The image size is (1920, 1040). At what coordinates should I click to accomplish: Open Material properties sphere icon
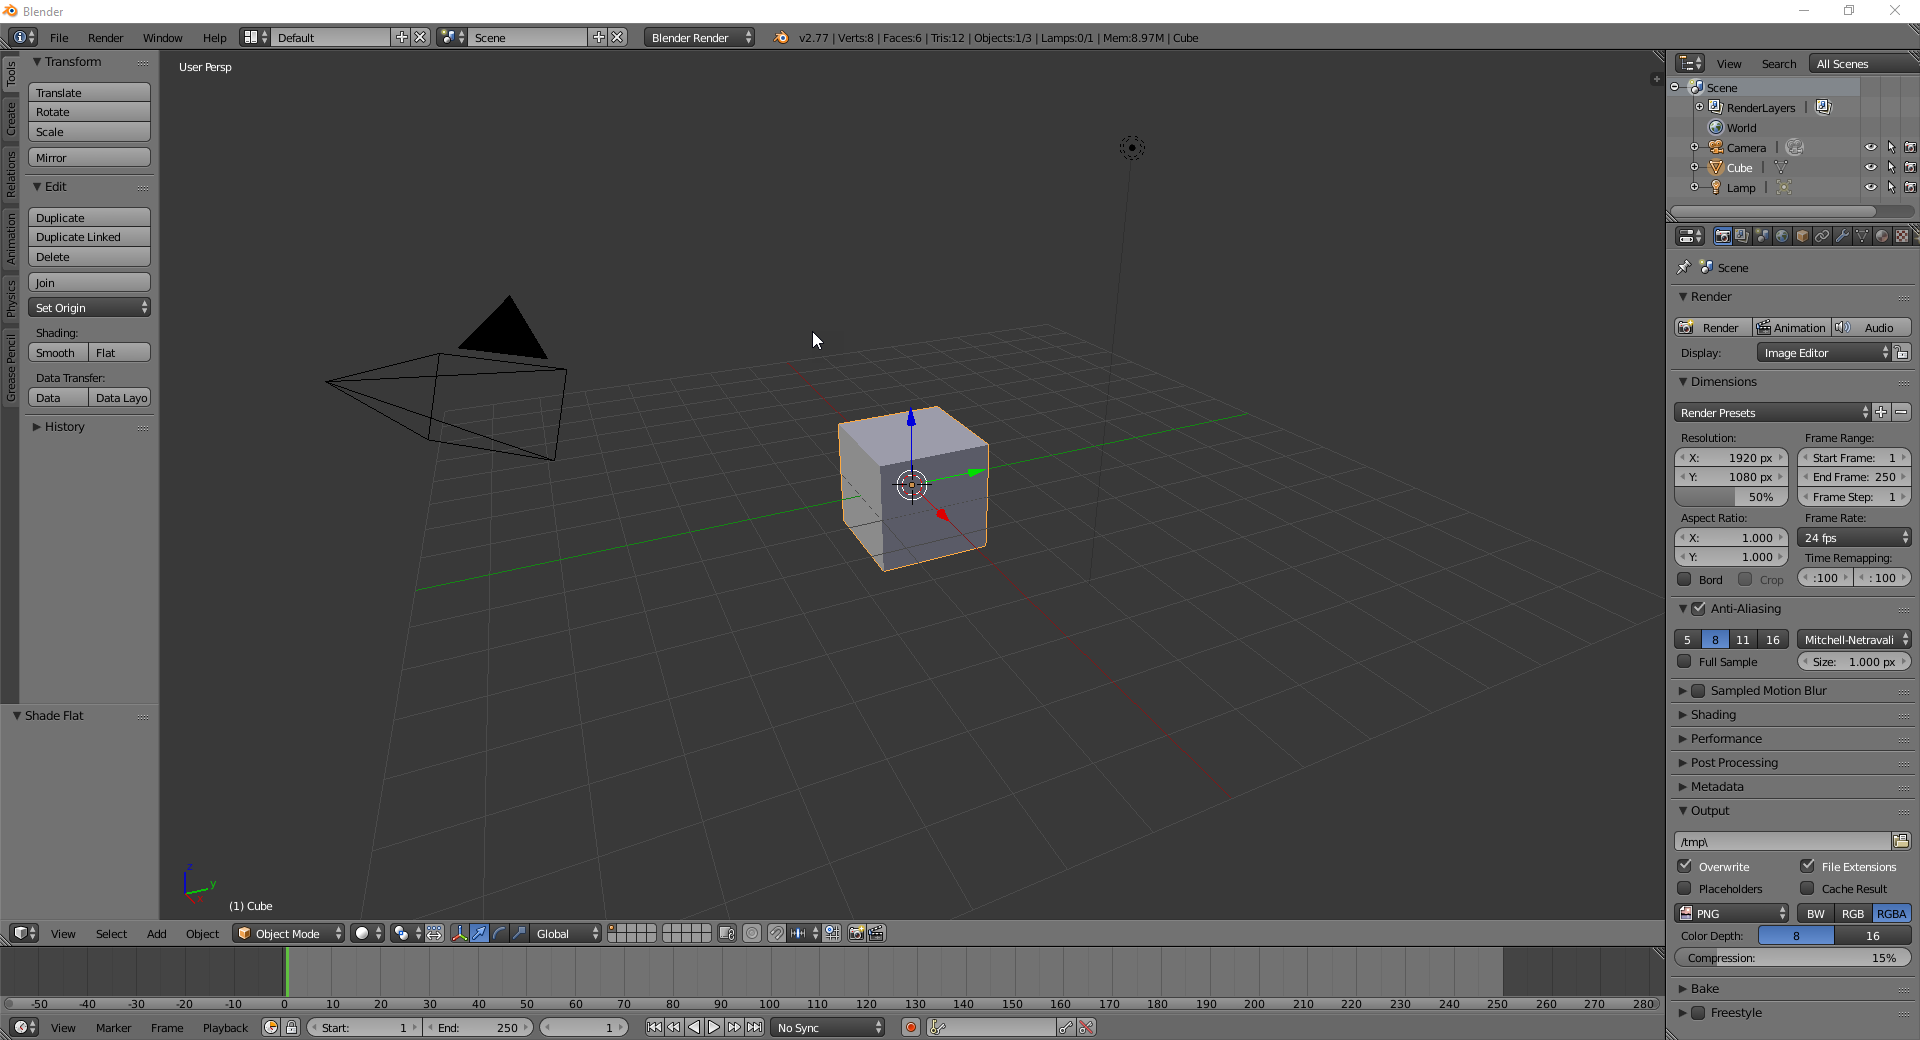pyautogui.click(x=1882, y=236)
